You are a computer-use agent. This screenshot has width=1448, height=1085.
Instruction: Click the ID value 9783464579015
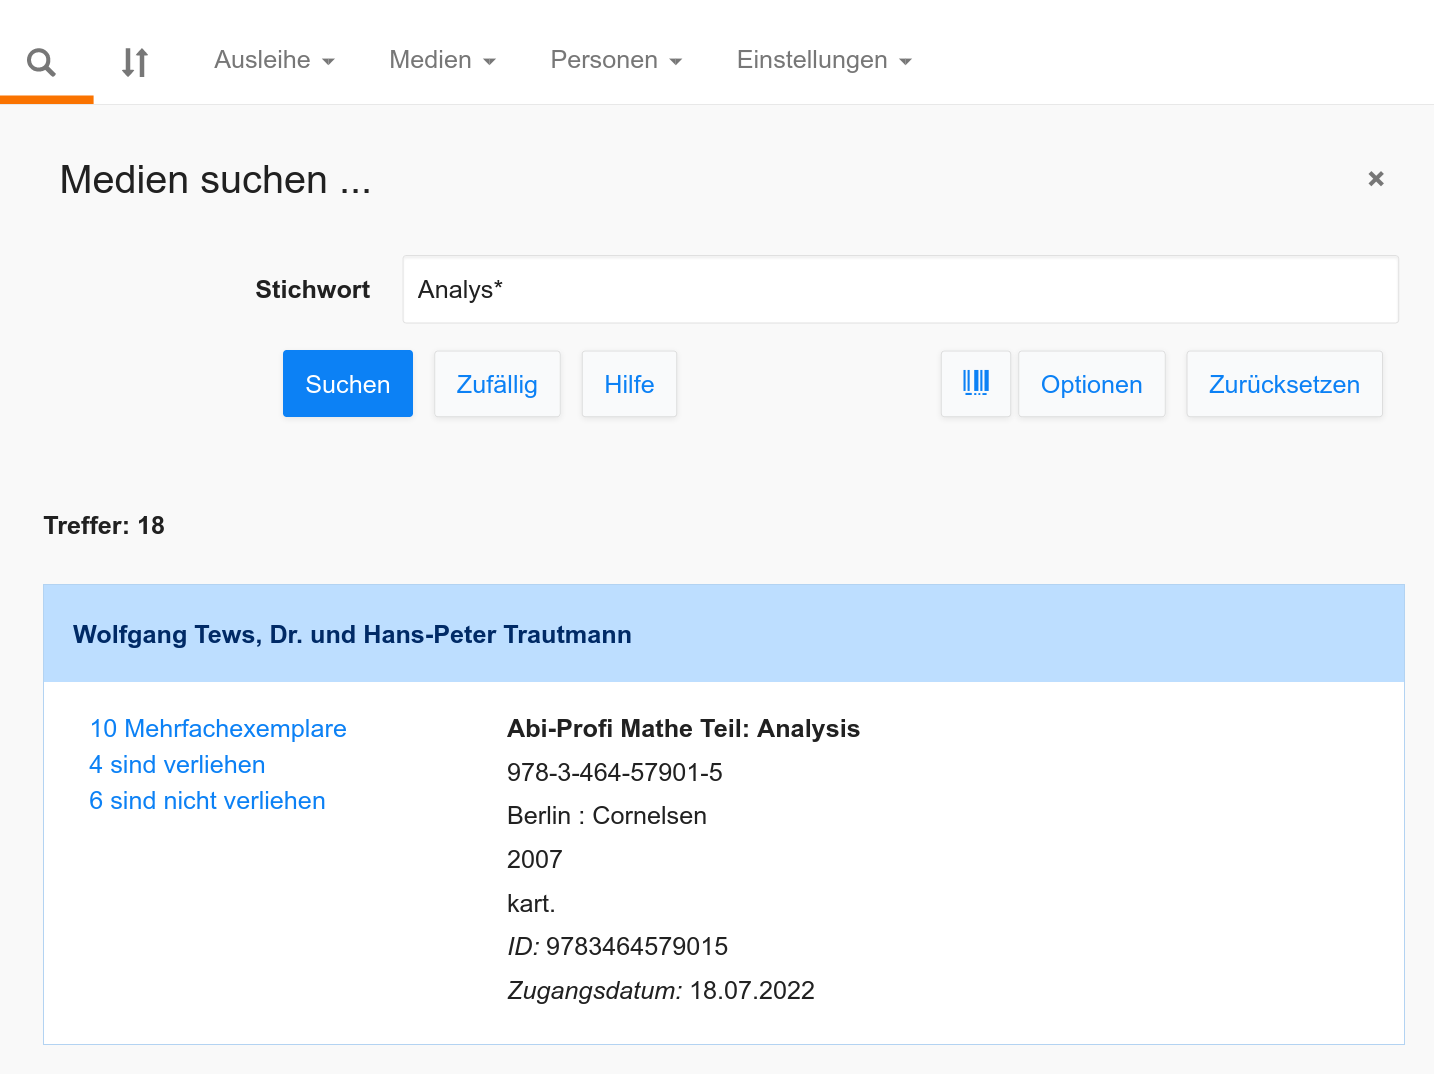click(637, 947)
